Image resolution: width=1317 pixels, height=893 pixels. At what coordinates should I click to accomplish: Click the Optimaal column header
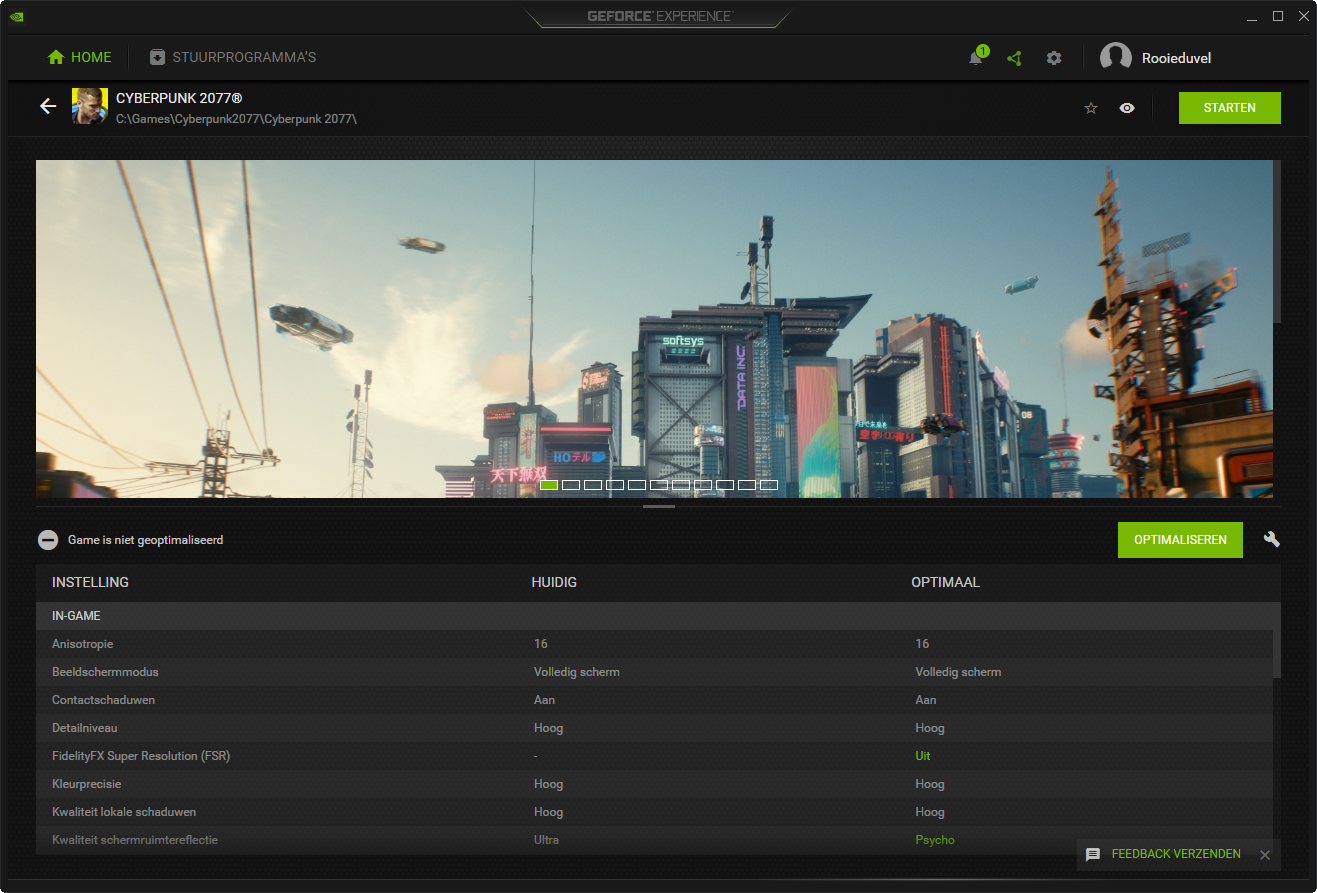(x=945, y=582)
